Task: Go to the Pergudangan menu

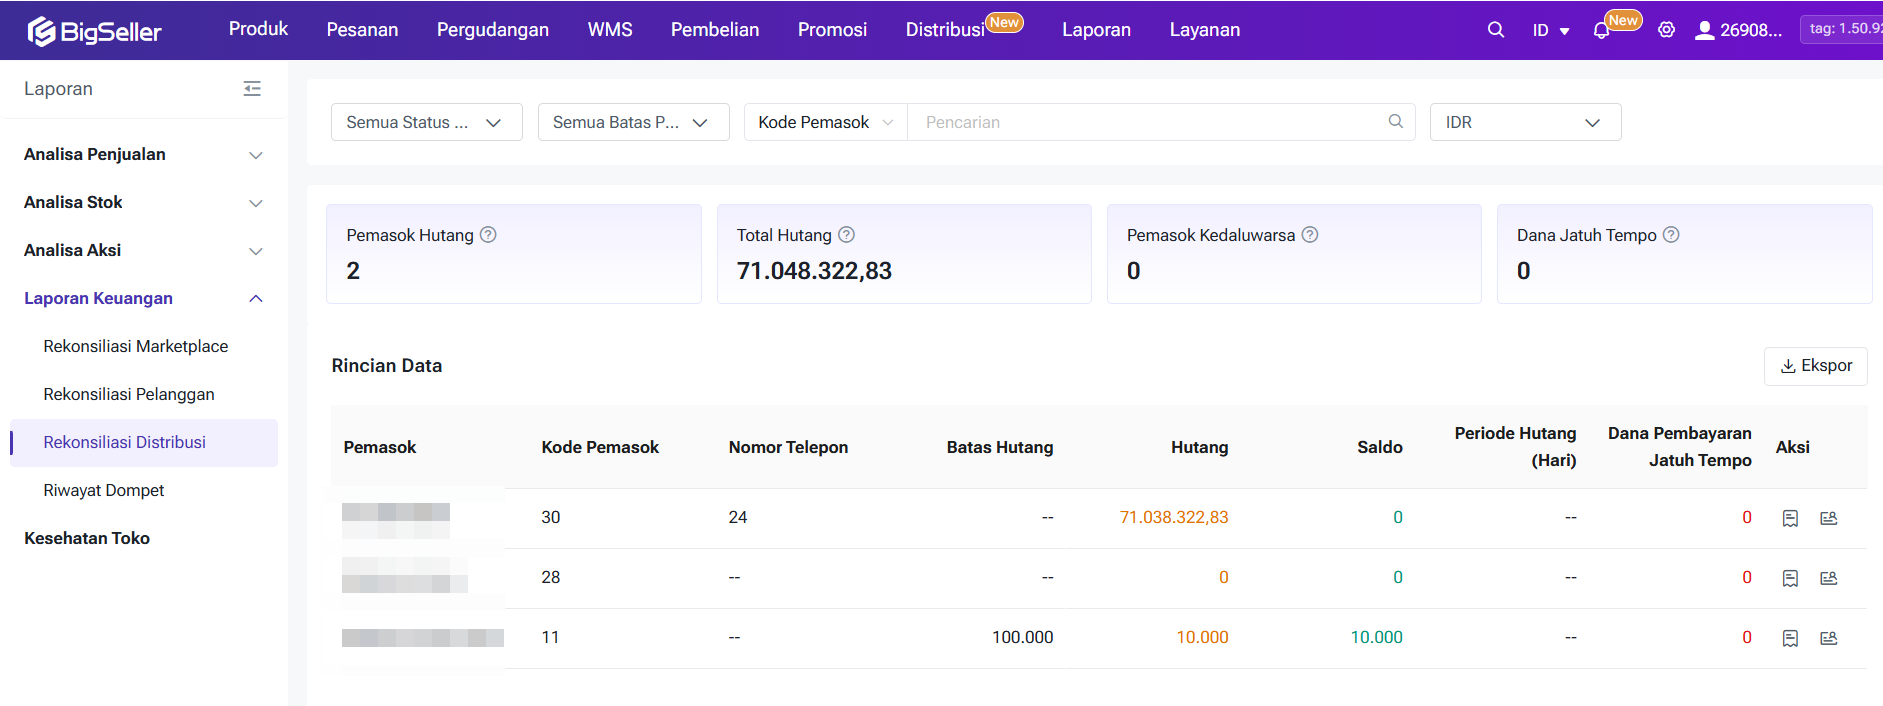Action: (492, 30)
